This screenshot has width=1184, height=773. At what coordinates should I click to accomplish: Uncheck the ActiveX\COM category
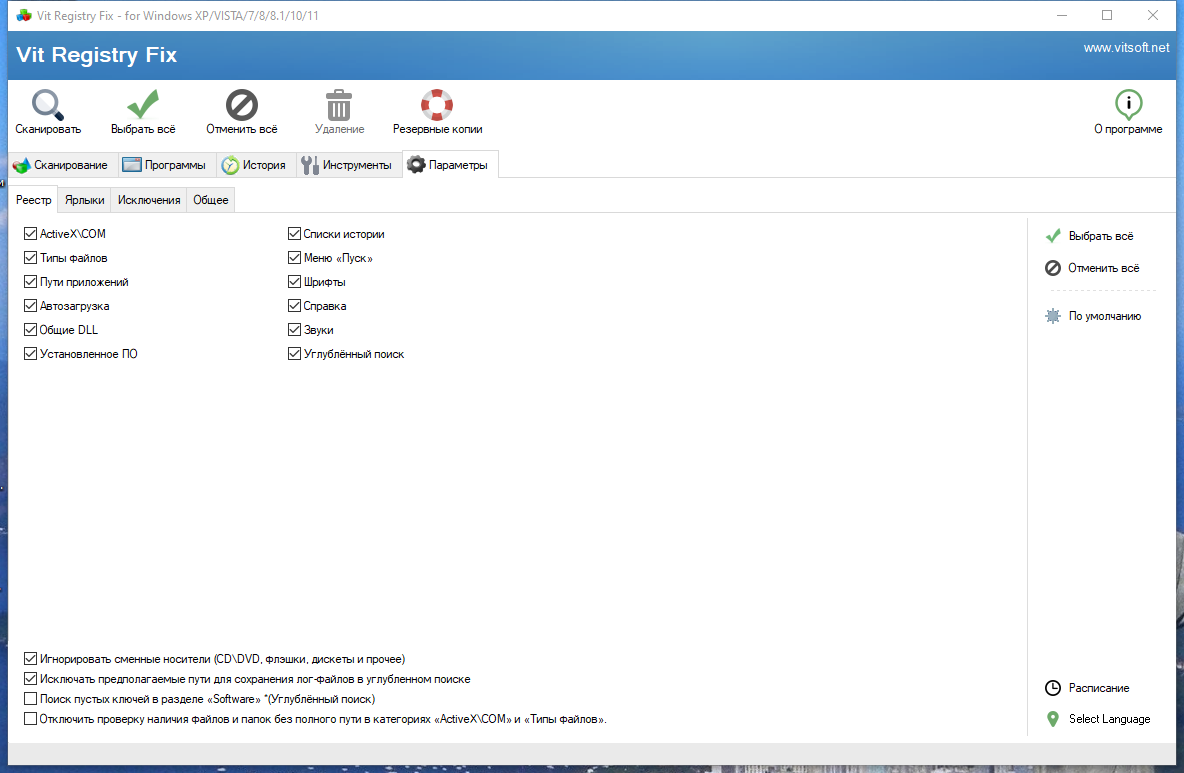tap(30, 233)
